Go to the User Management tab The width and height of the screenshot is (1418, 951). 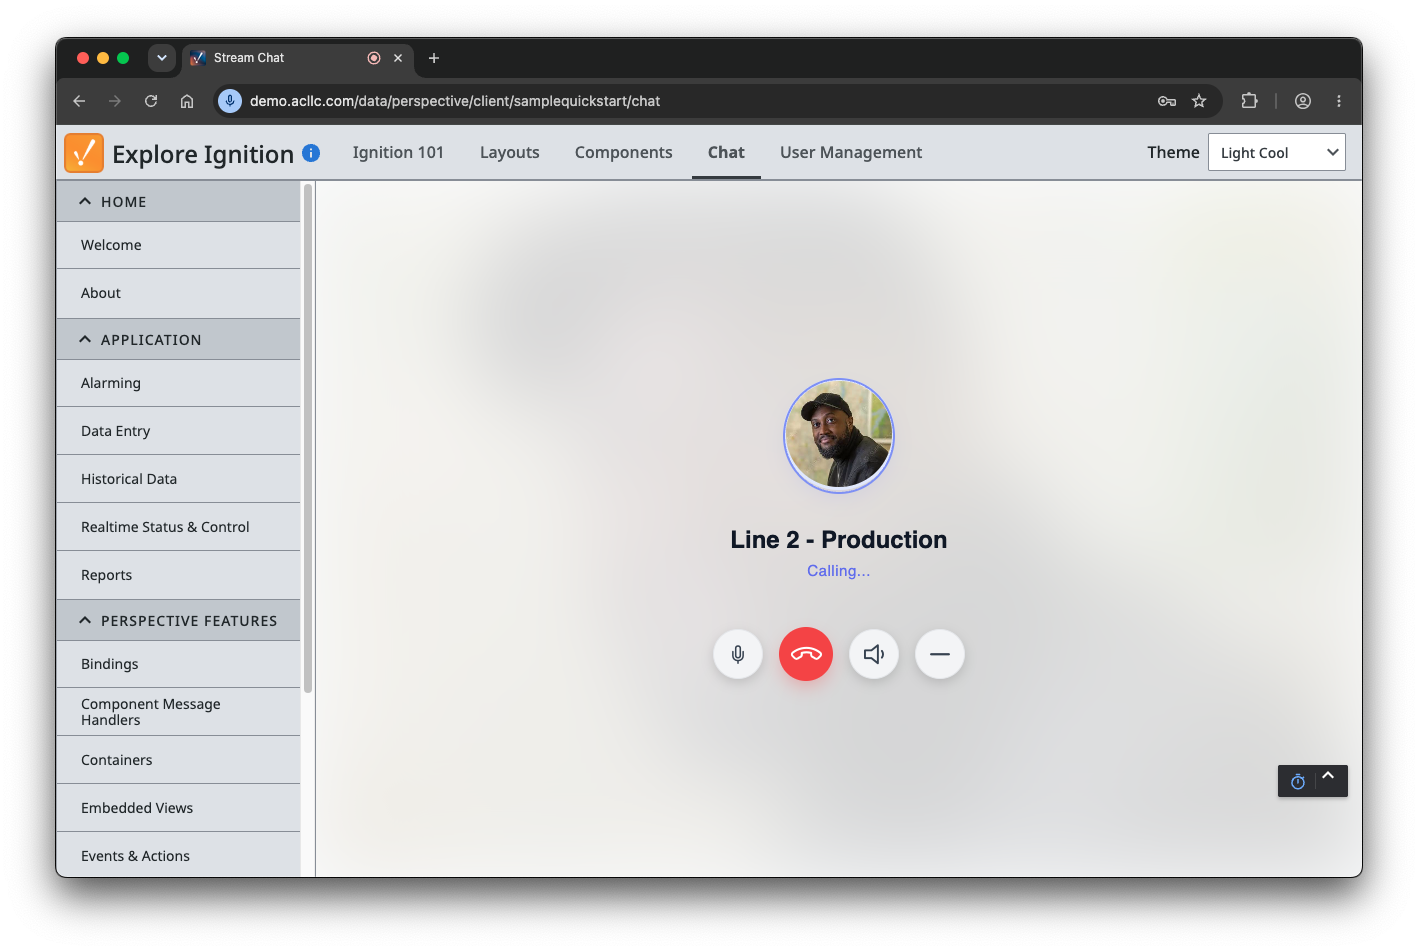851,152
